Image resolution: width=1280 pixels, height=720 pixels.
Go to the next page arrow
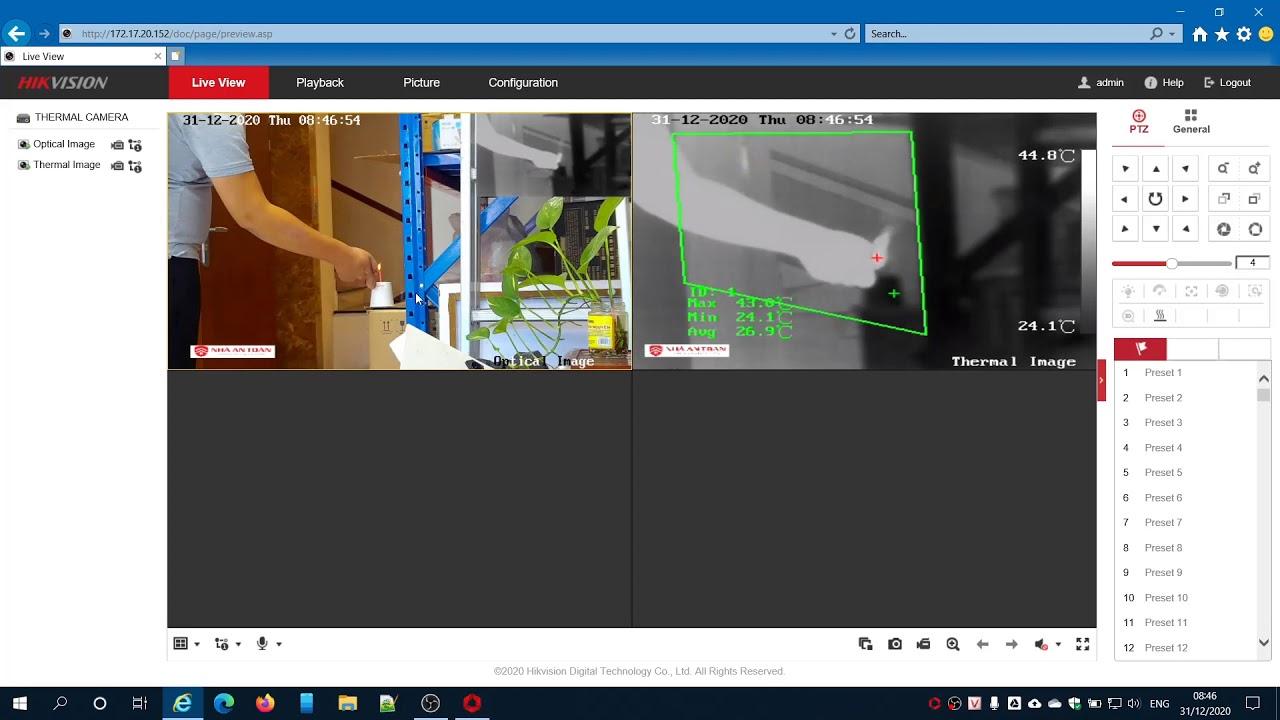click(x=1011, y=644)
